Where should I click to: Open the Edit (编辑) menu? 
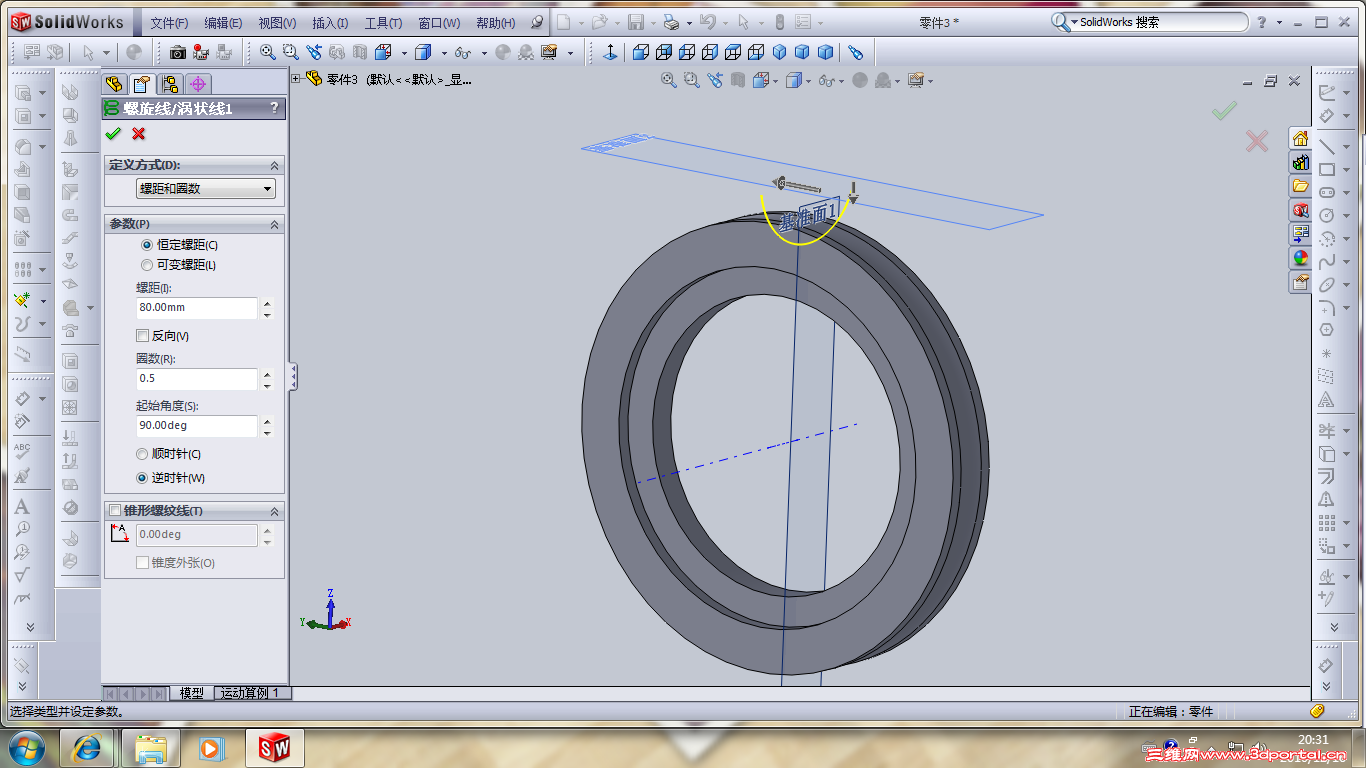coord(223,23)
